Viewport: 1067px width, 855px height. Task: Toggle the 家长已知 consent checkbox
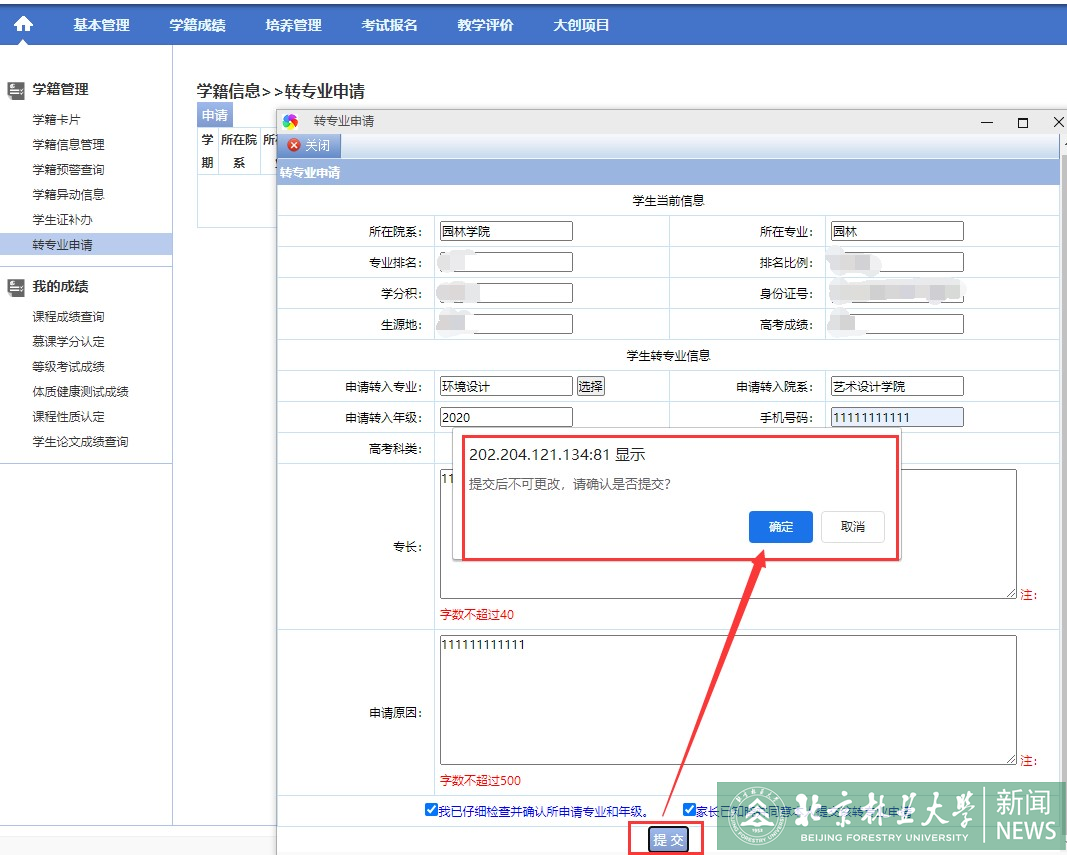pyautogui.click(x=689, y=810)
